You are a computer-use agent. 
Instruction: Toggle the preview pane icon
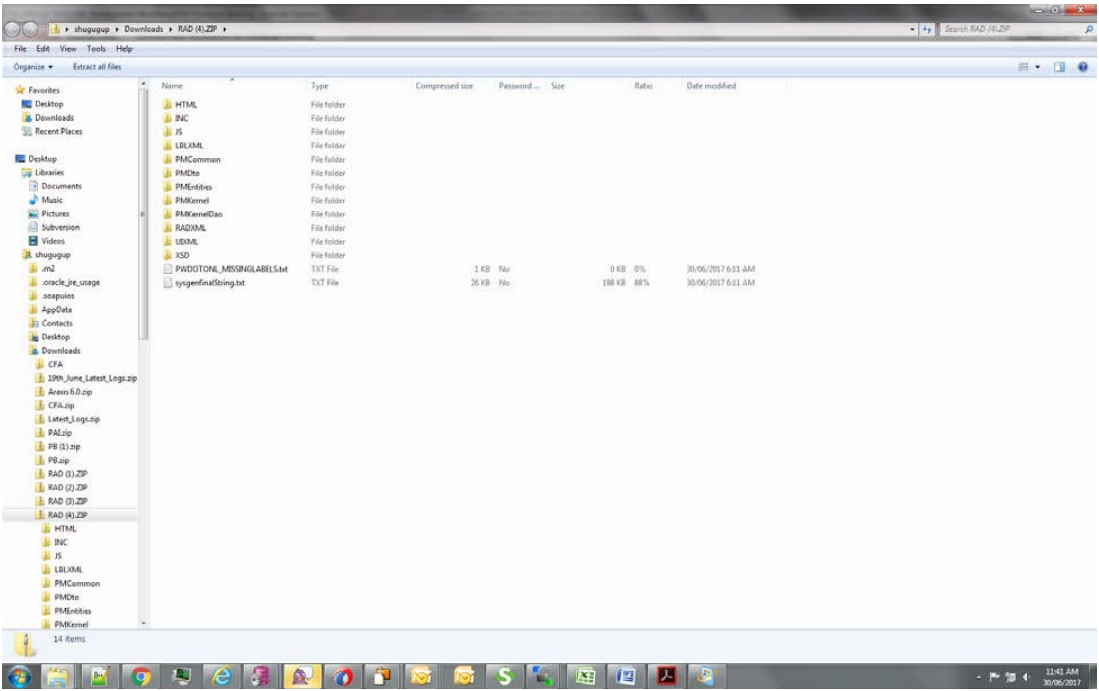coord(1059,67)
